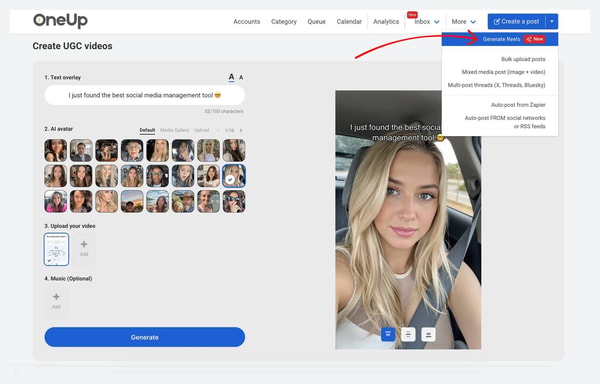Switch to the Media Gallery tab
Screen dimensions: 600x384
[x=174, y=130]
